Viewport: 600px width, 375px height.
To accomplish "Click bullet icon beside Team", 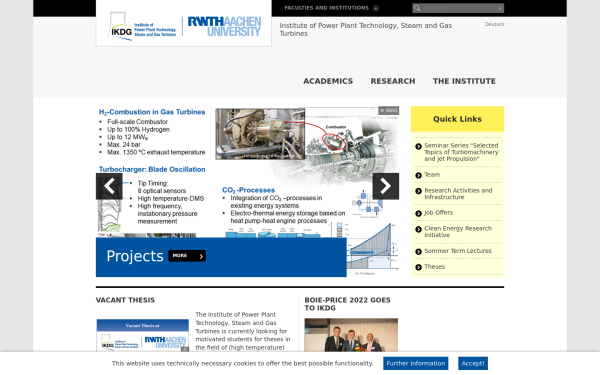I will pyautogui.click(x=418, y=175).
